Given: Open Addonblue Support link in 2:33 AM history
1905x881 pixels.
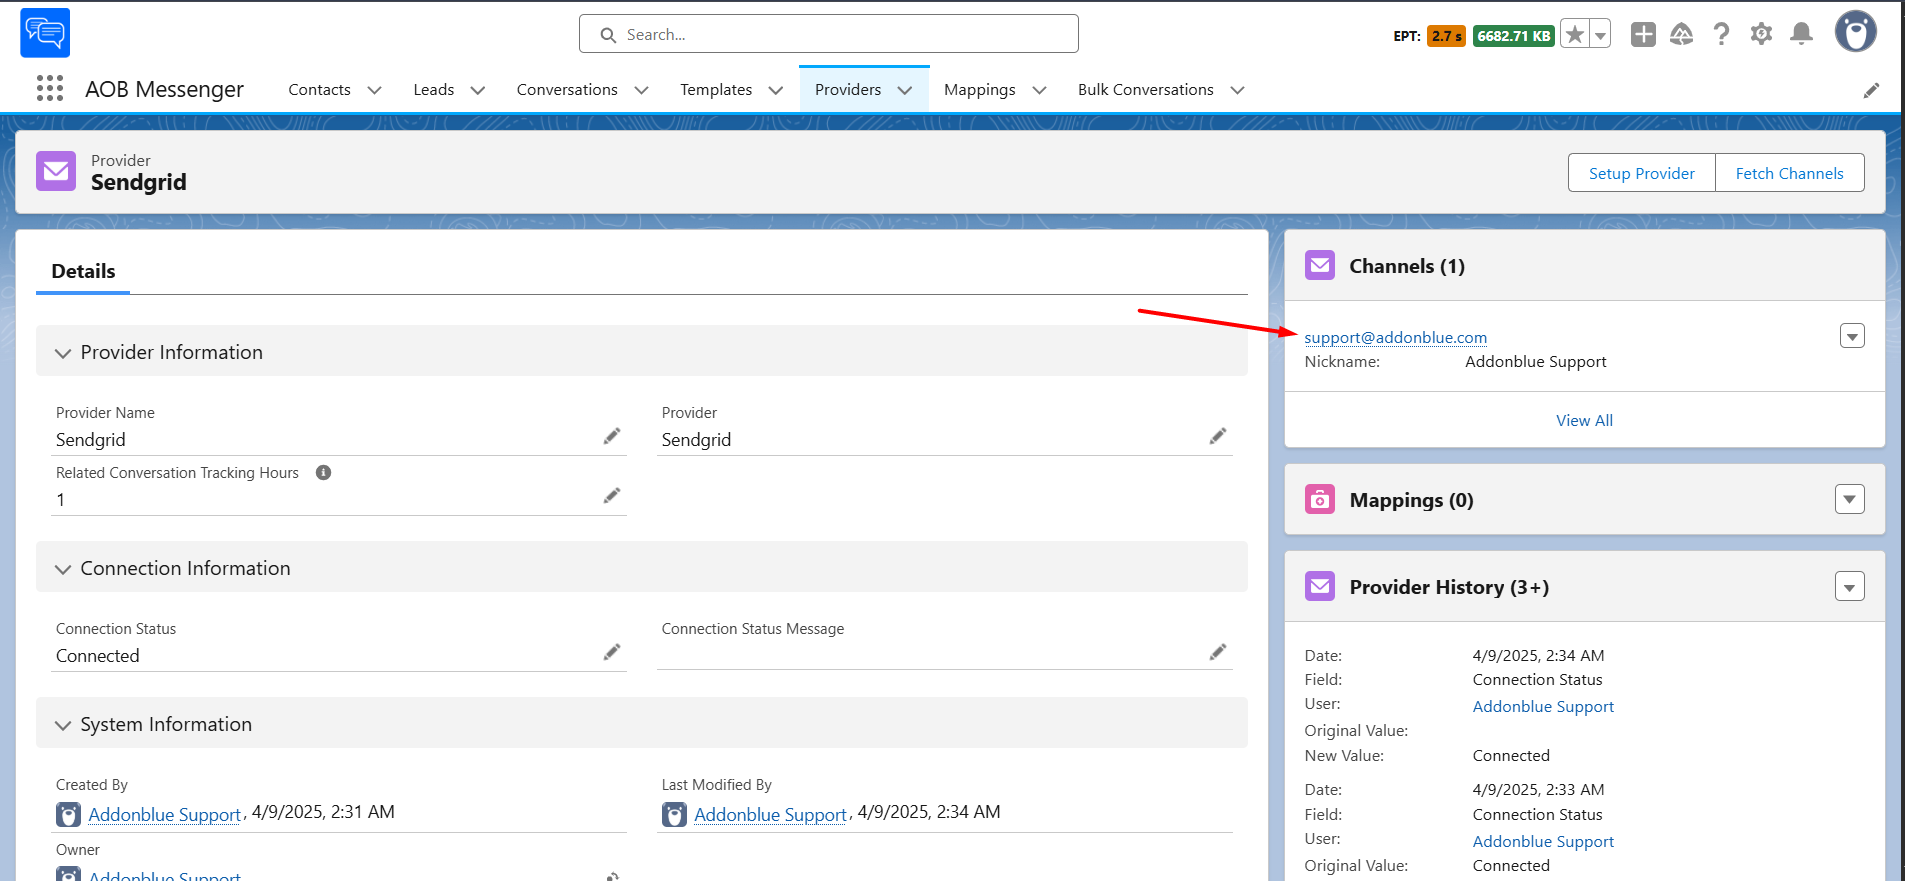Looking at the screenshot, I should [x=1543, y=841].
